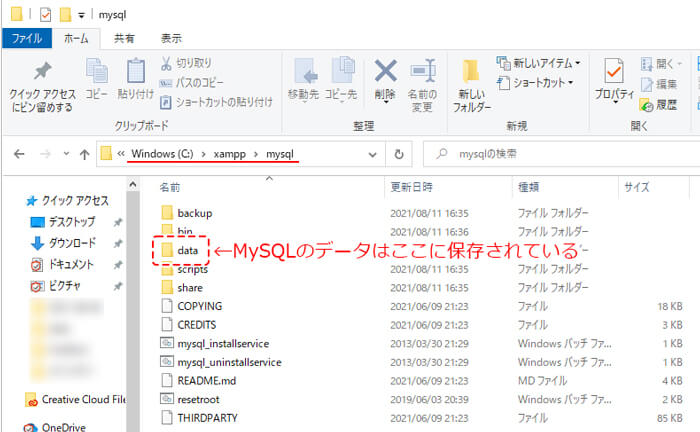Image resolution: width=700 pixels, height=432 pixels.
Task: Open Pictures in navigation pane
Action: 55,286
